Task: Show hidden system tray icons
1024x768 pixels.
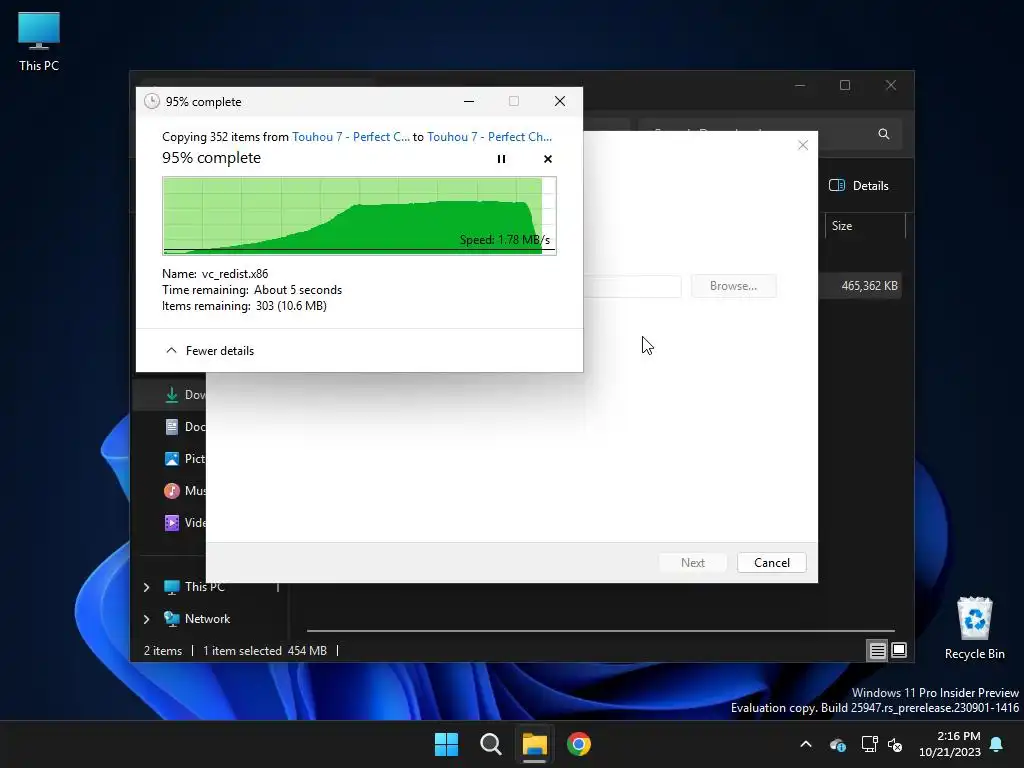Action: [806, 744]
